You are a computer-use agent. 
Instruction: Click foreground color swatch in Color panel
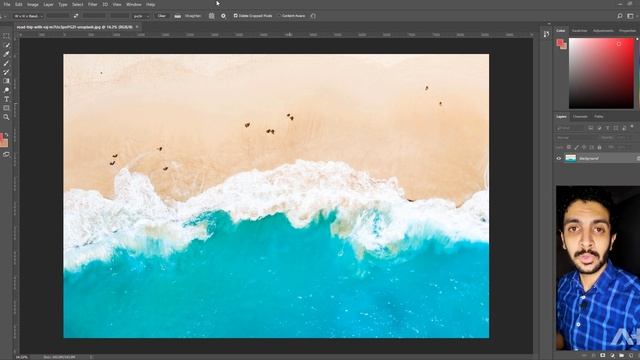pos(560,42)
